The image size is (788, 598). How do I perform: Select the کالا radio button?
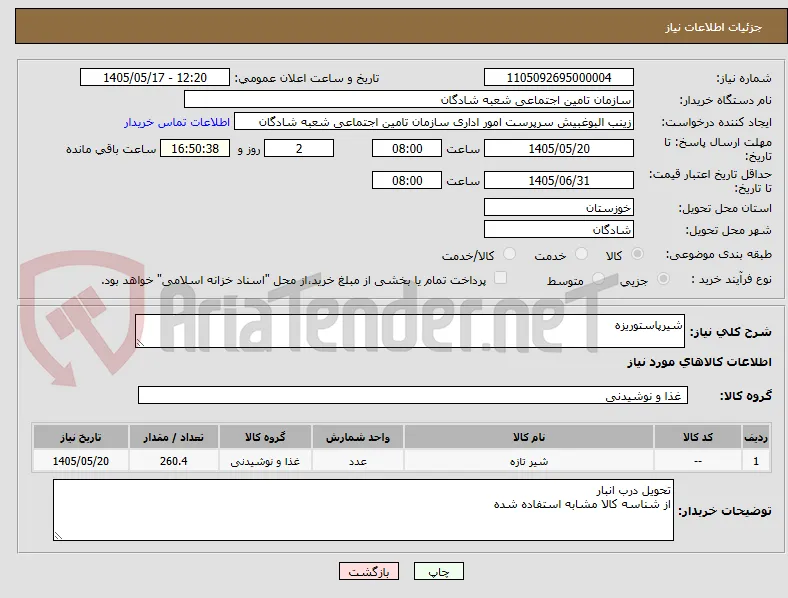pyautogui.click(x=637, y=254)
